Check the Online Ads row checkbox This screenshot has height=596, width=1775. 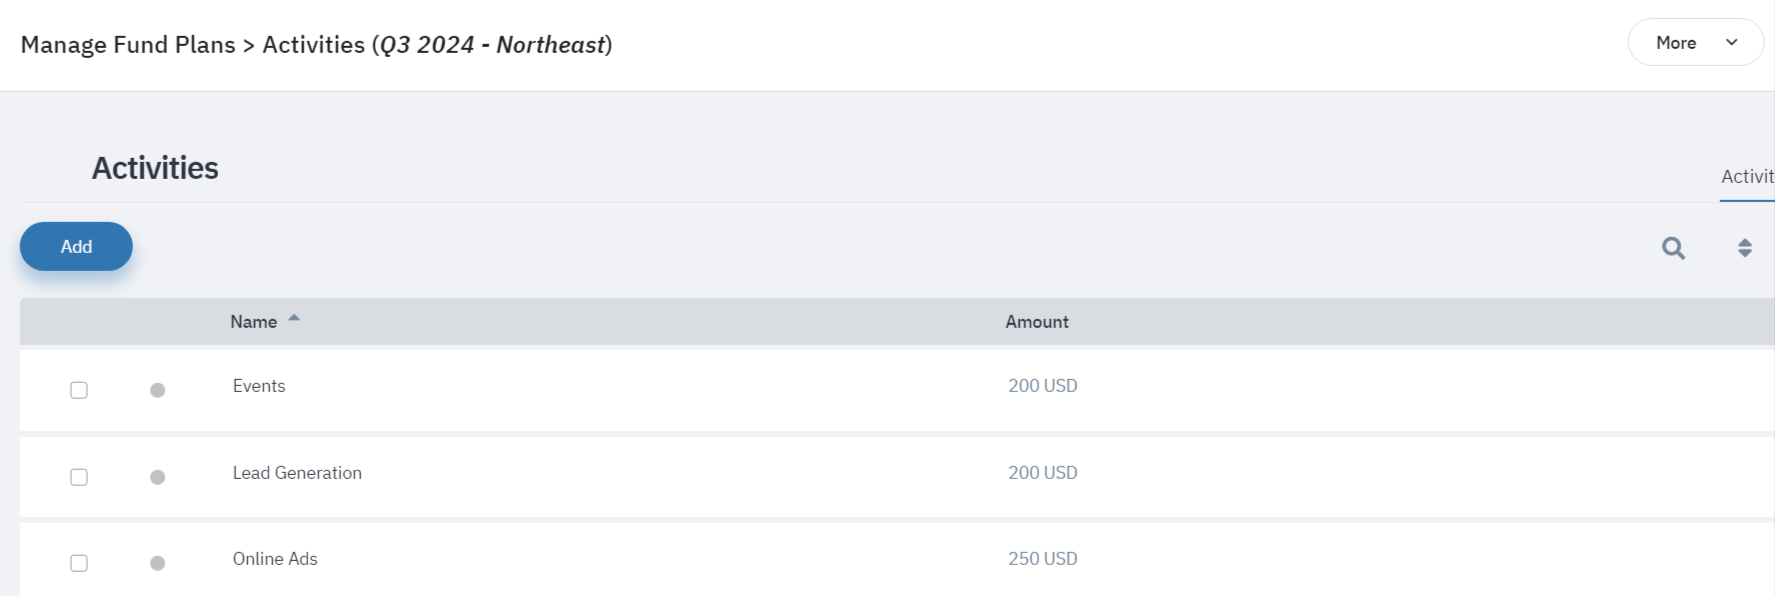pos(79,563)
